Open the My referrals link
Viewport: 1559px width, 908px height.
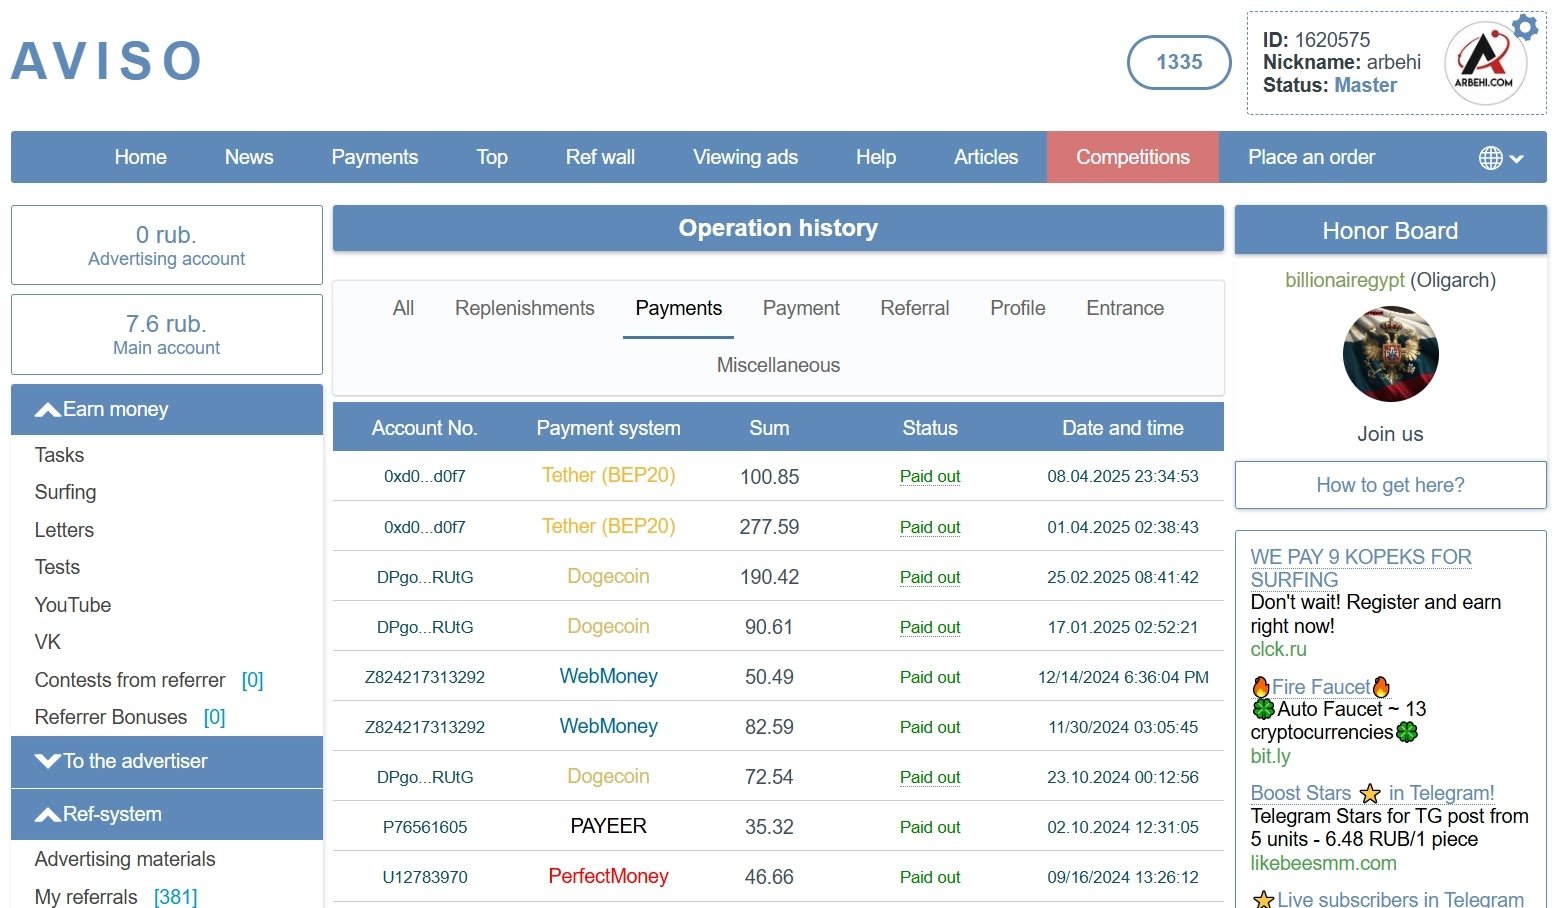click(87, 897)
